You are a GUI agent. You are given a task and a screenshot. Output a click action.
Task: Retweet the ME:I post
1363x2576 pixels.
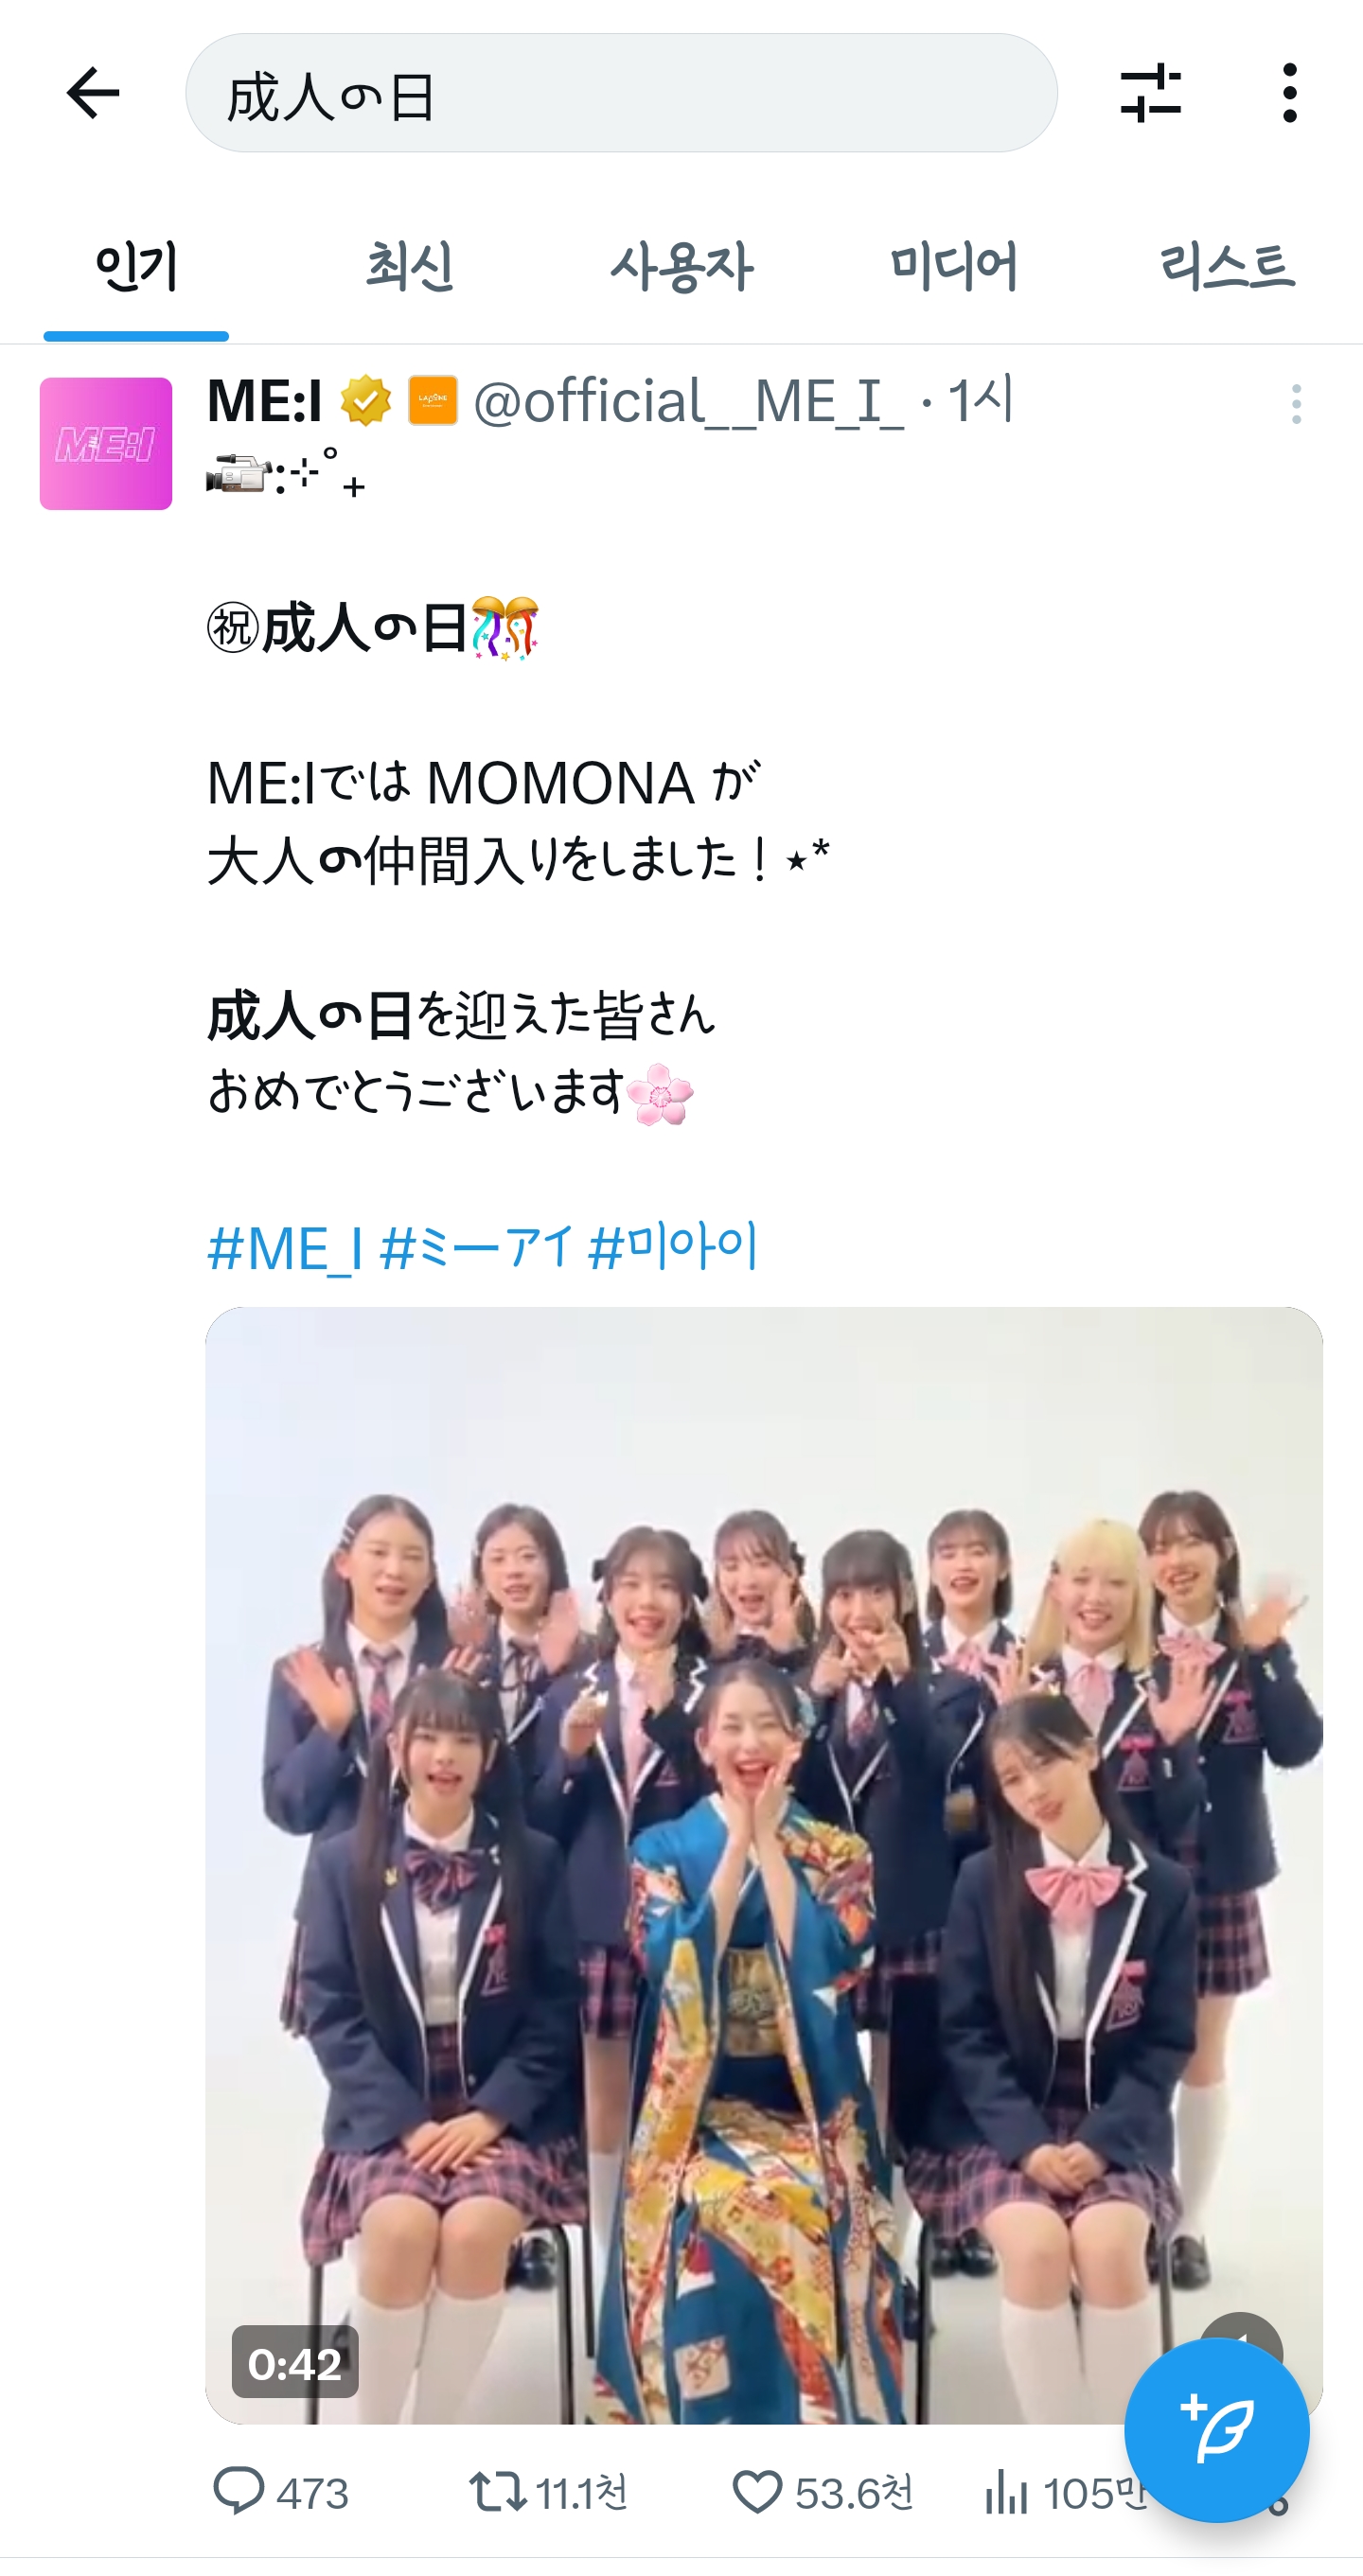549,2492
